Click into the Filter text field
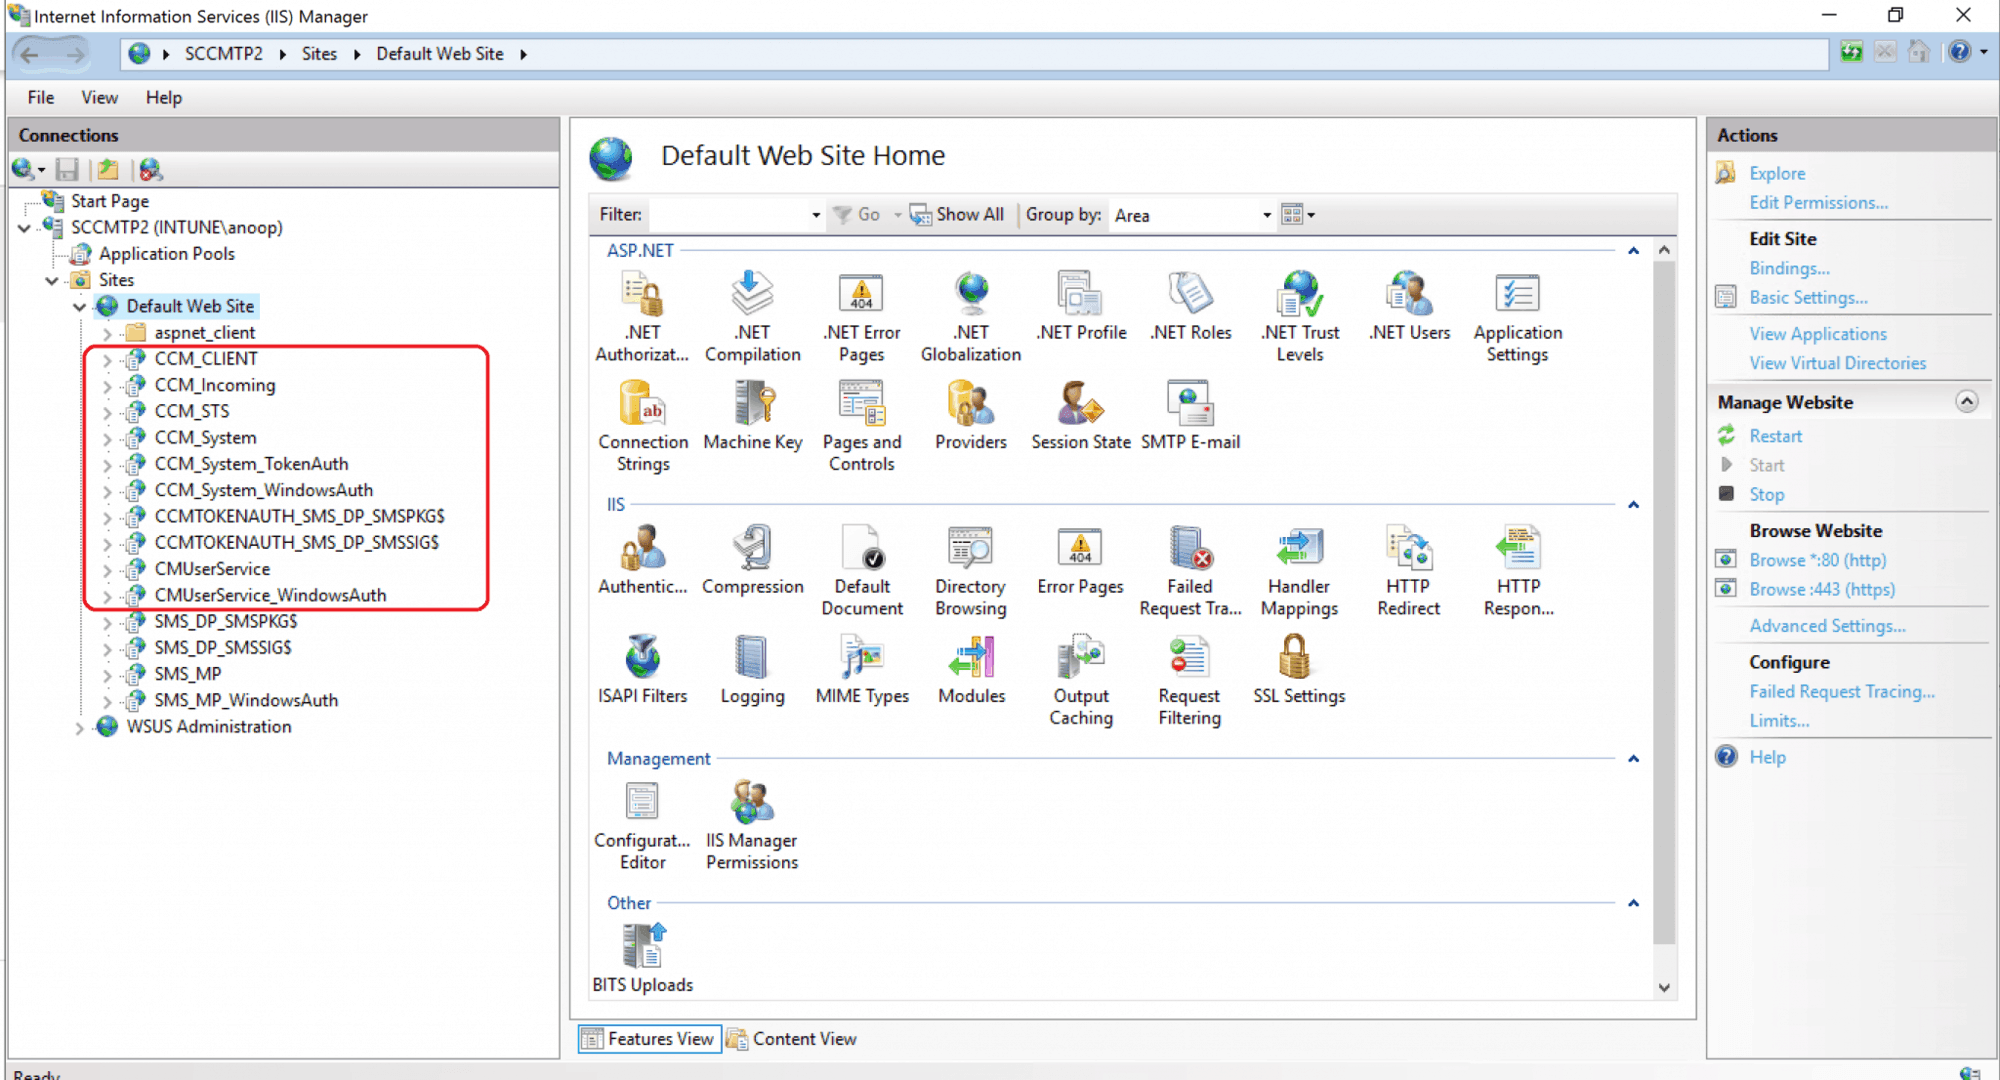 pyautogui.click(x=728, y=215)
